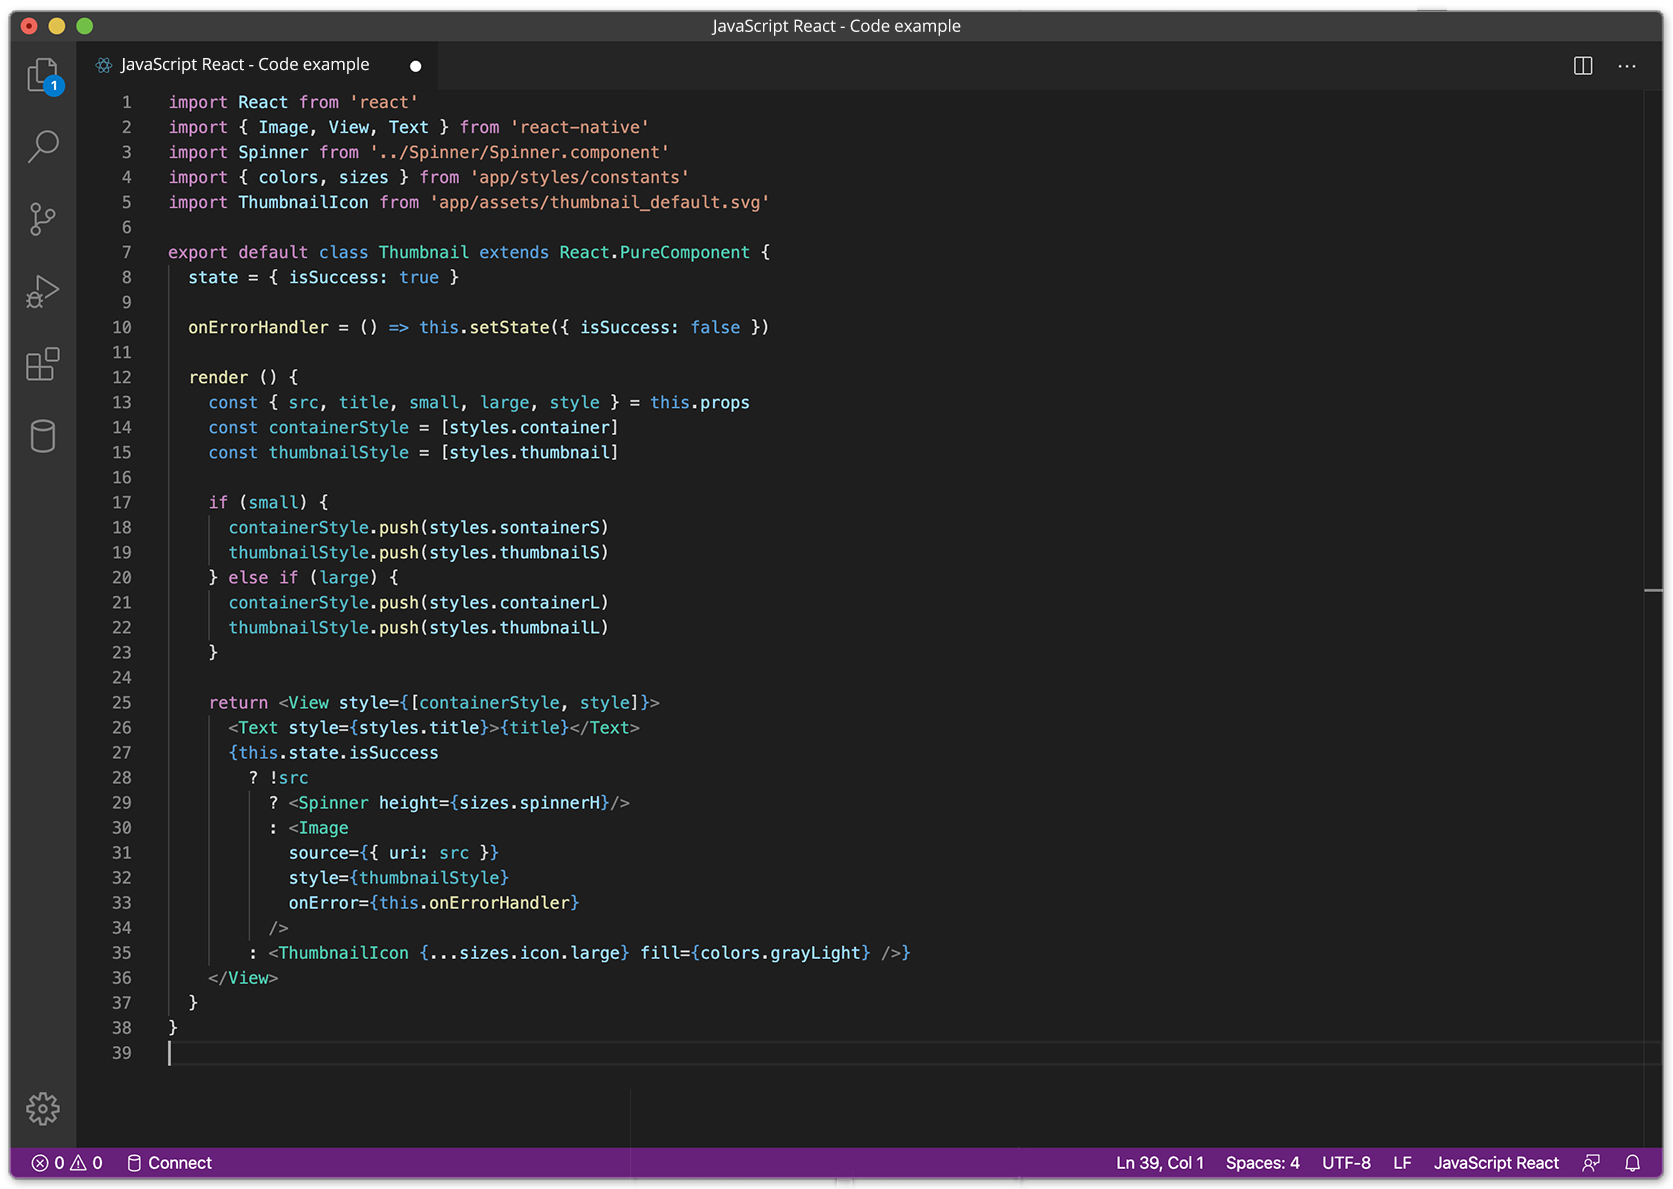Open the Manage settings gear

click(x=43, y=1109)
